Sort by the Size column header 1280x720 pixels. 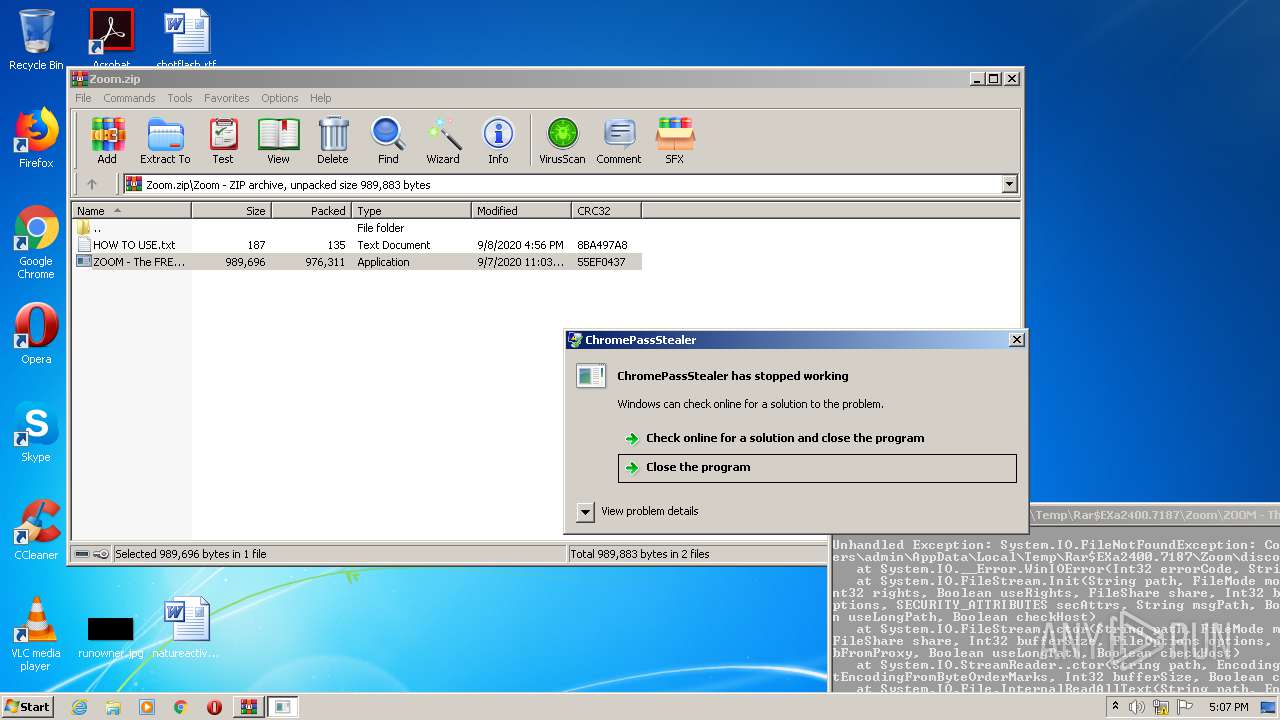[232, 210]
